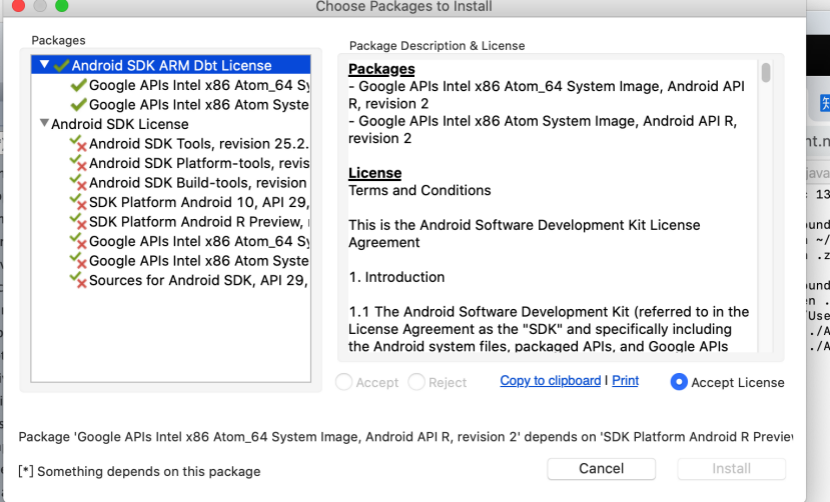
Task: Click status icon of Android SDK Tools row
Action: tap(78, 144)
